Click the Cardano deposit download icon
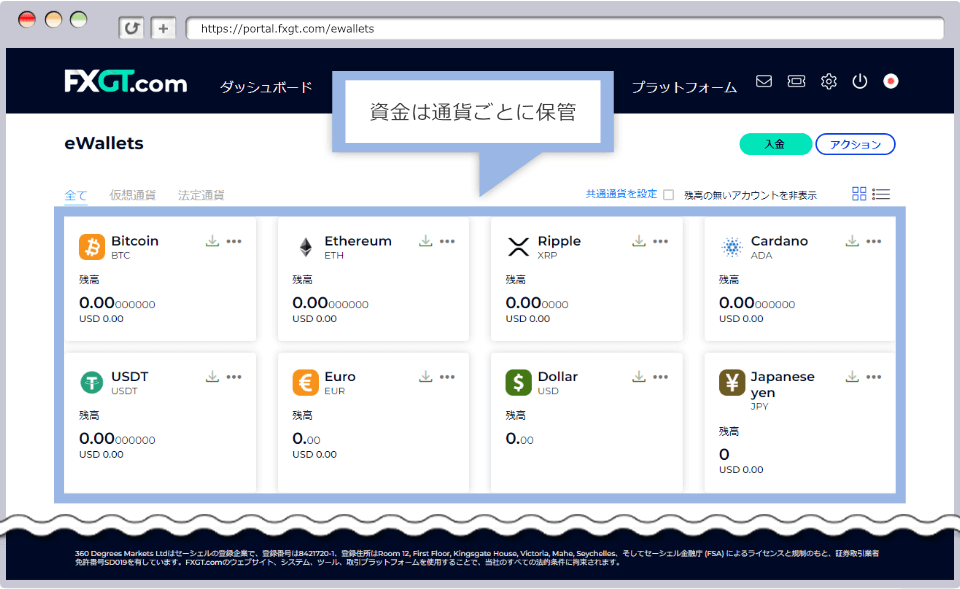Viewport: 960px width, 589px height. click(852, 241)
